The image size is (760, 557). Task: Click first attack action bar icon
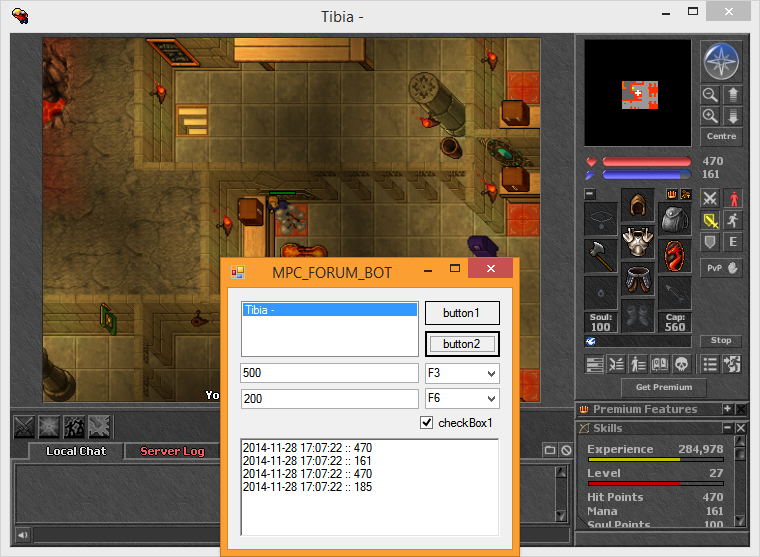[x=24, y=427]
